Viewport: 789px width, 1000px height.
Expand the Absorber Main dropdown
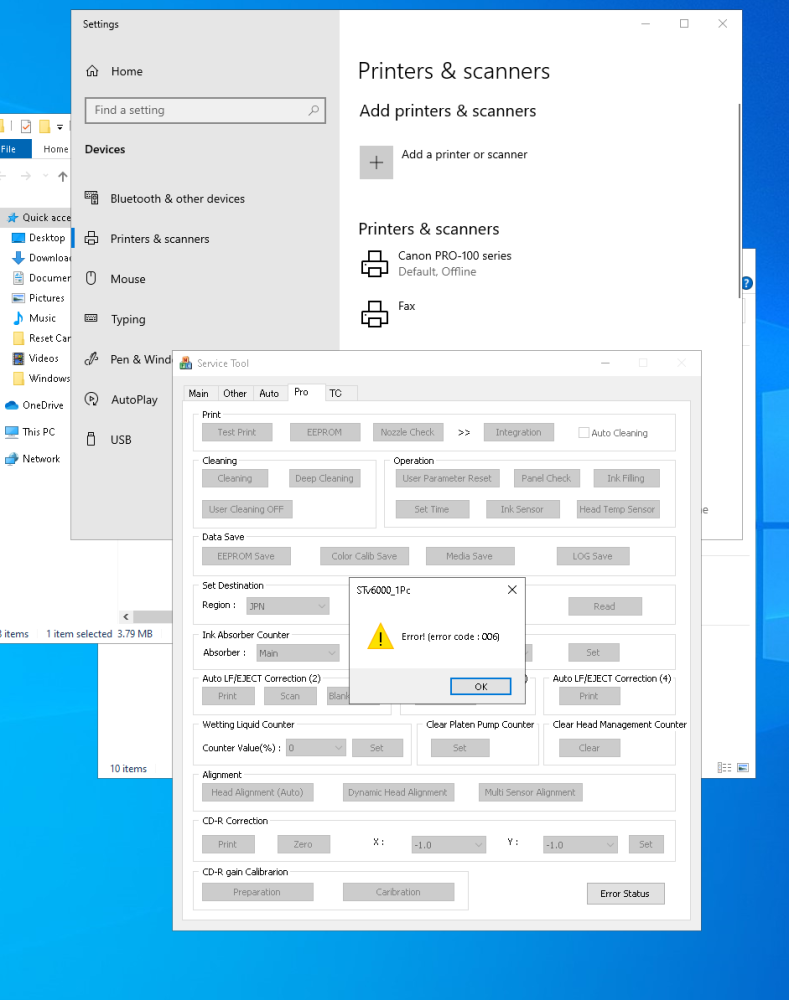(297, 653)
